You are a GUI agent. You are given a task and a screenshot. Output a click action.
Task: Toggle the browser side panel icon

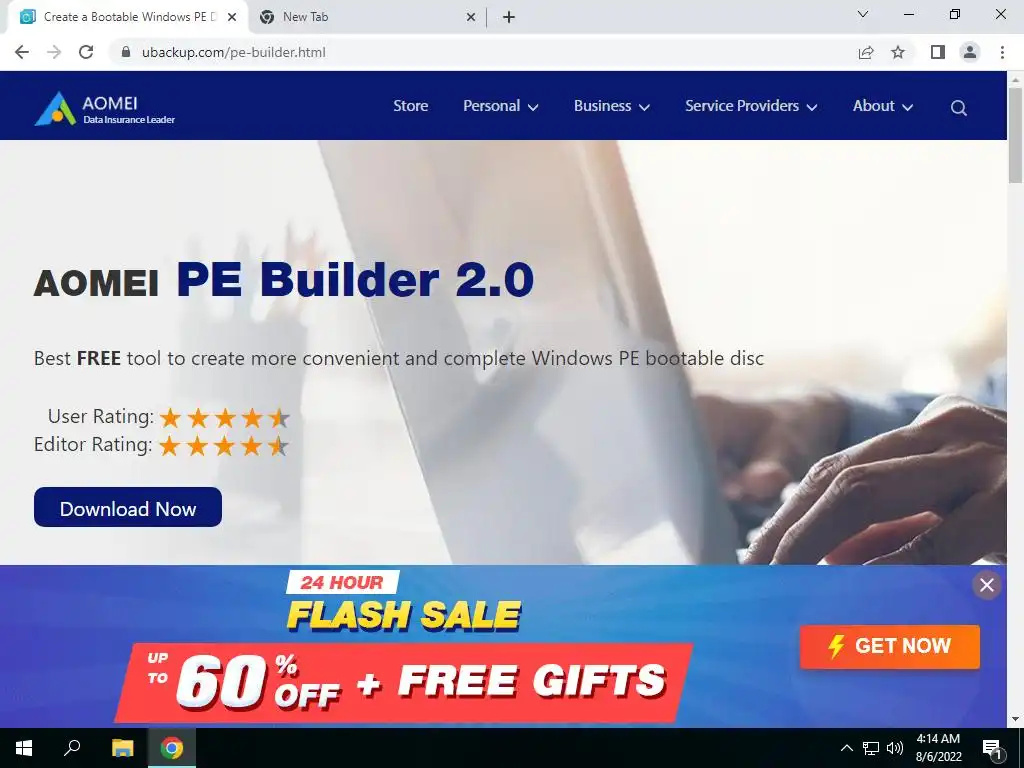pyautogui.click(x=938, y=52)
